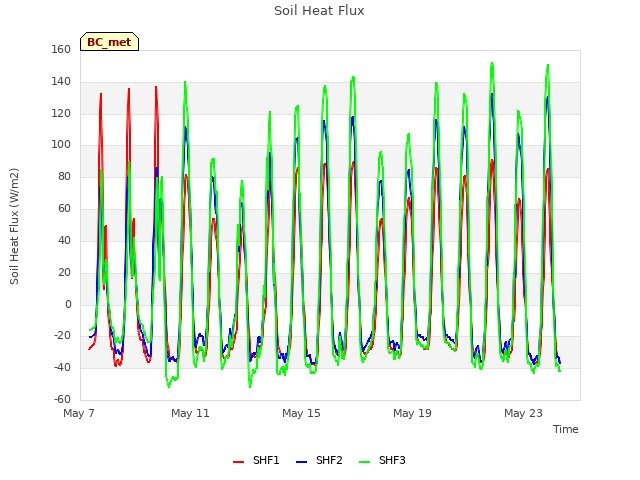
Task: Click the May 23 x-axis tick label
Action: (523, 413)
